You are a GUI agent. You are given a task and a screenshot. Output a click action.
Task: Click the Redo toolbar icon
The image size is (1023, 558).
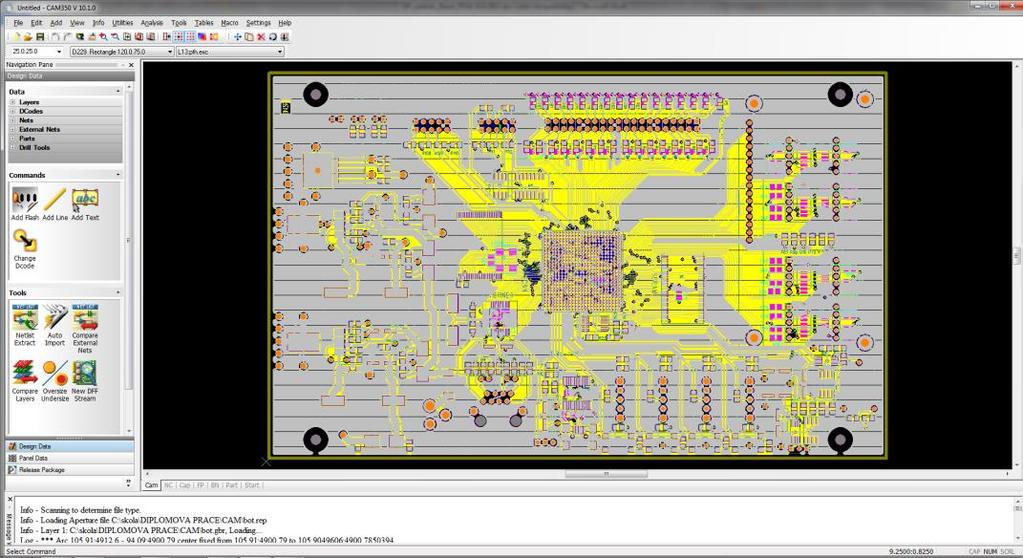tap(68, 37)
